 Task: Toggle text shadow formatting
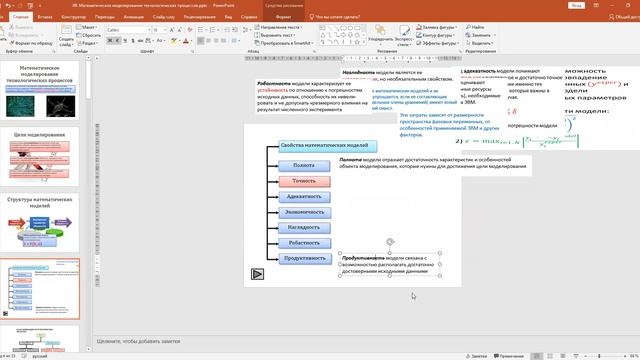[x=133, y=40]
